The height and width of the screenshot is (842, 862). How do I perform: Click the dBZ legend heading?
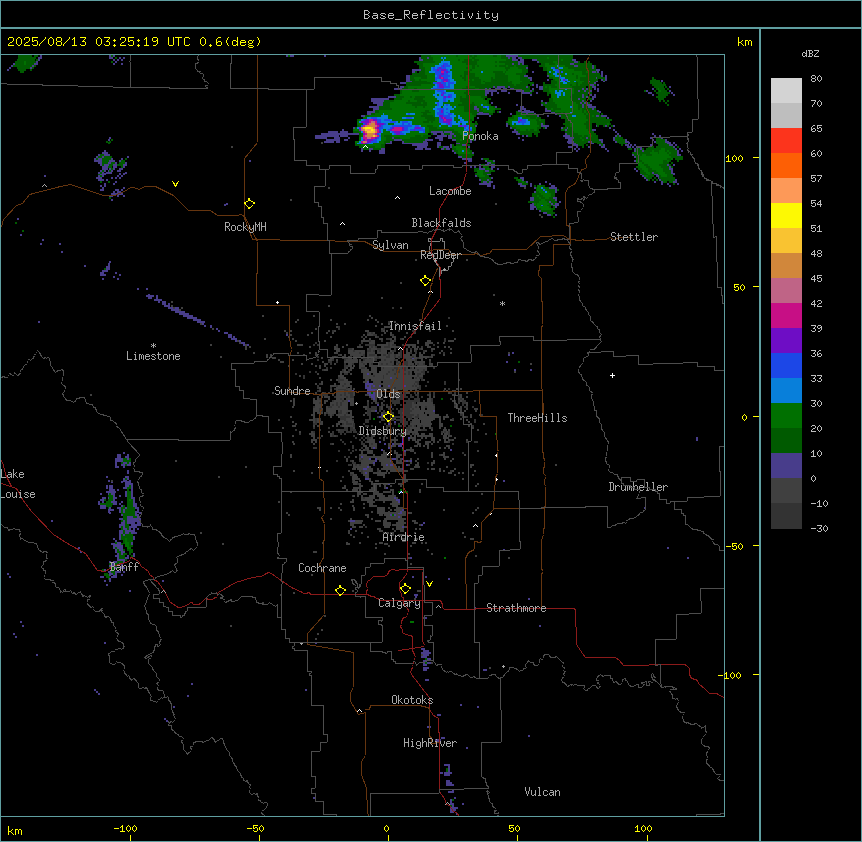[x=810, y=53]
